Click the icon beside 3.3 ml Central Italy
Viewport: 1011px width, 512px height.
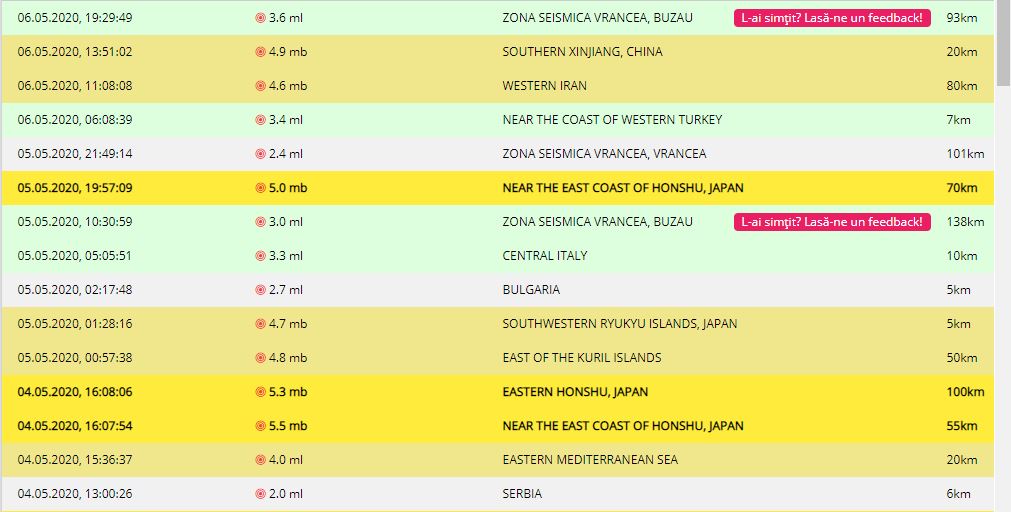(260, 256)
